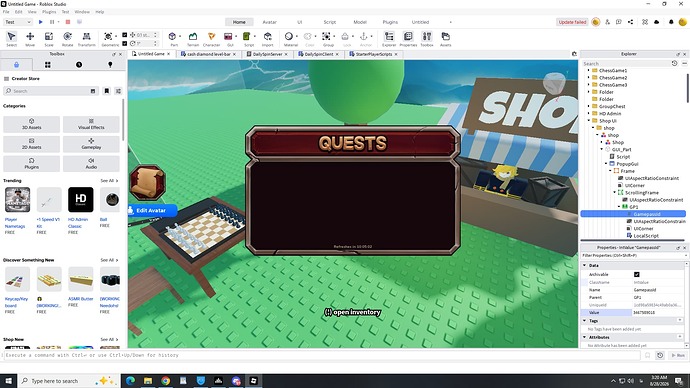Open Chrome from the taskbar
690x388 pixels.
coord(165,381)
